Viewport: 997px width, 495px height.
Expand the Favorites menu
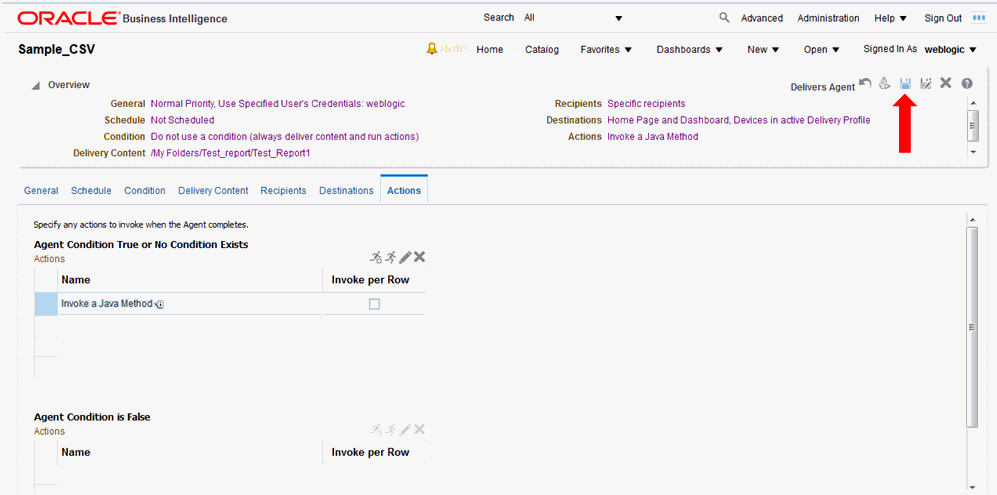click(x=606, y=50)
